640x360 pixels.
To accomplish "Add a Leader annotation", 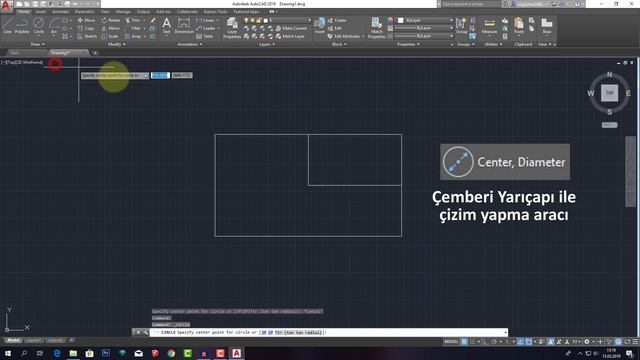I will click(206, 28).
